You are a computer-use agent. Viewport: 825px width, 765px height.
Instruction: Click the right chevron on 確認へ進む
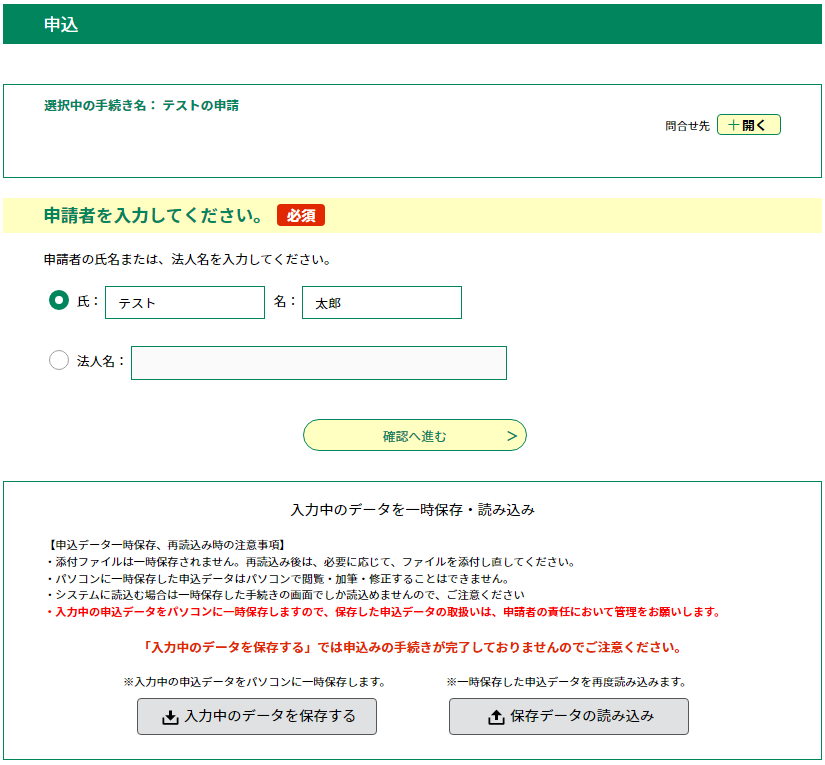511,436
